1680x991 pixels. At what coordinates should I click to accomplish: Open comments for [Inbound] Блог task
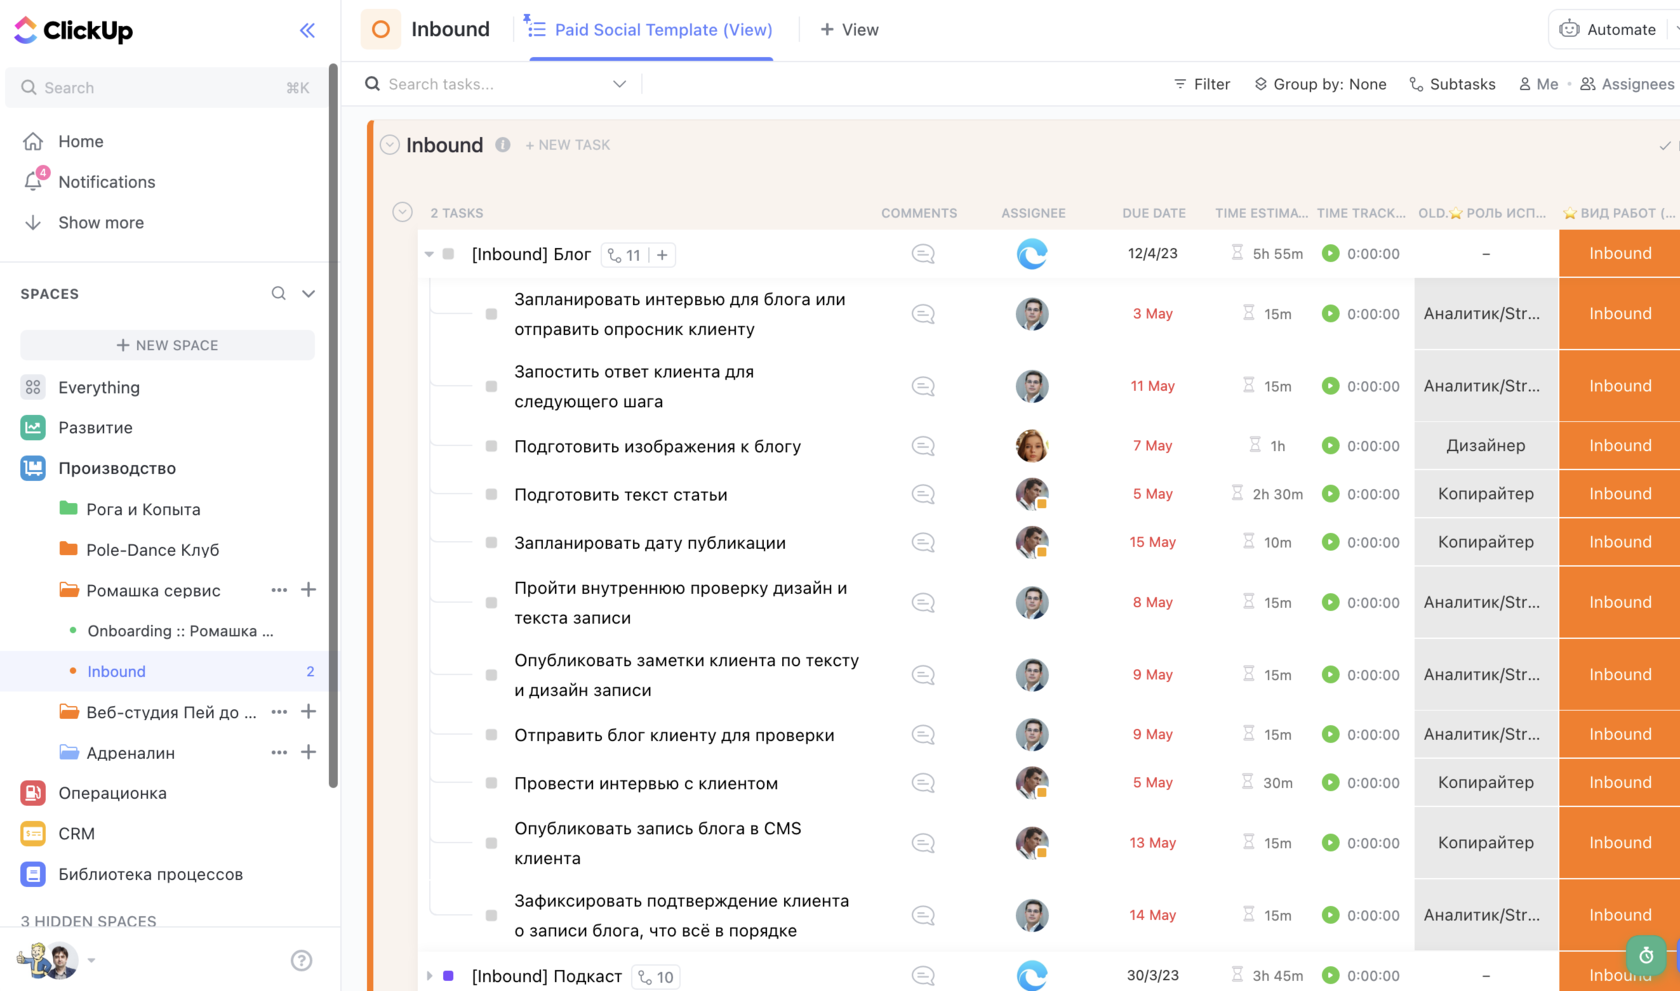923,254
